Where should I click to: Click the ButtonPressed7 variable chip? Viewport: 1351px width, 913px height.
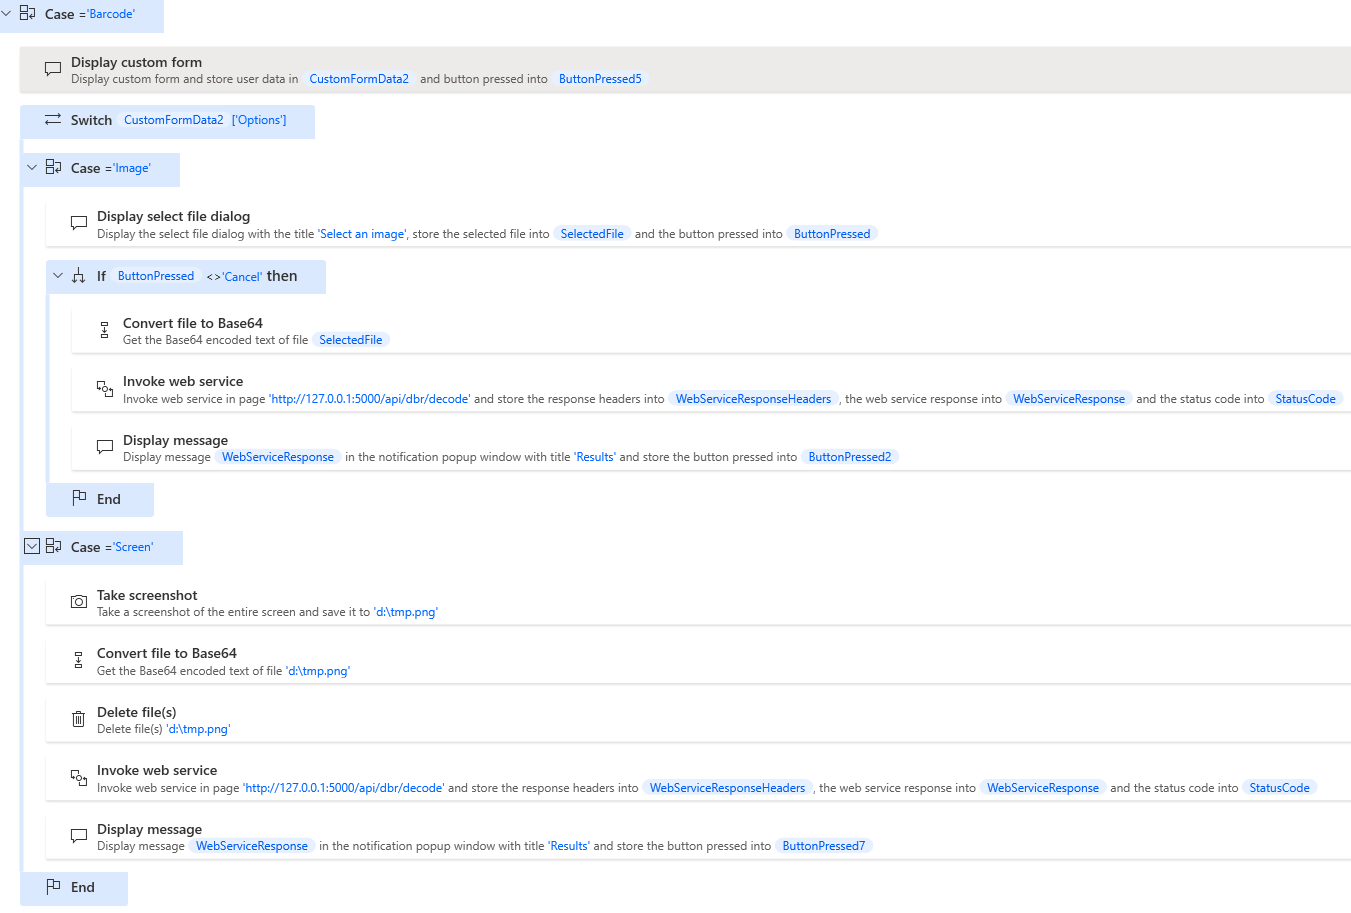823,846
